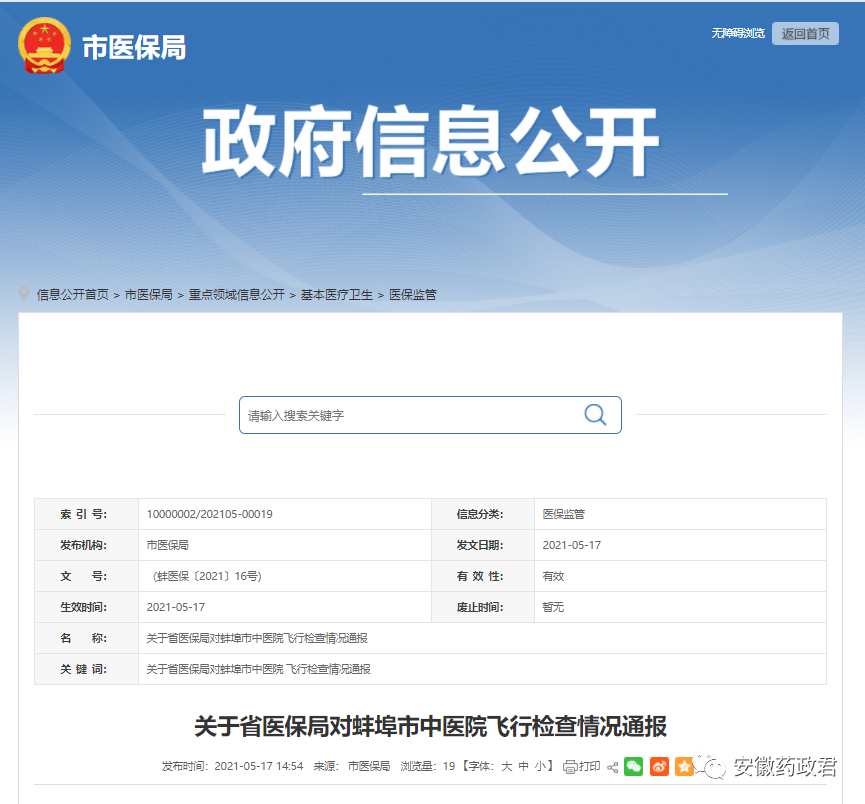
Task: Open 重点领域信息公开 breadcrumb item
Action: coord(236,295)
